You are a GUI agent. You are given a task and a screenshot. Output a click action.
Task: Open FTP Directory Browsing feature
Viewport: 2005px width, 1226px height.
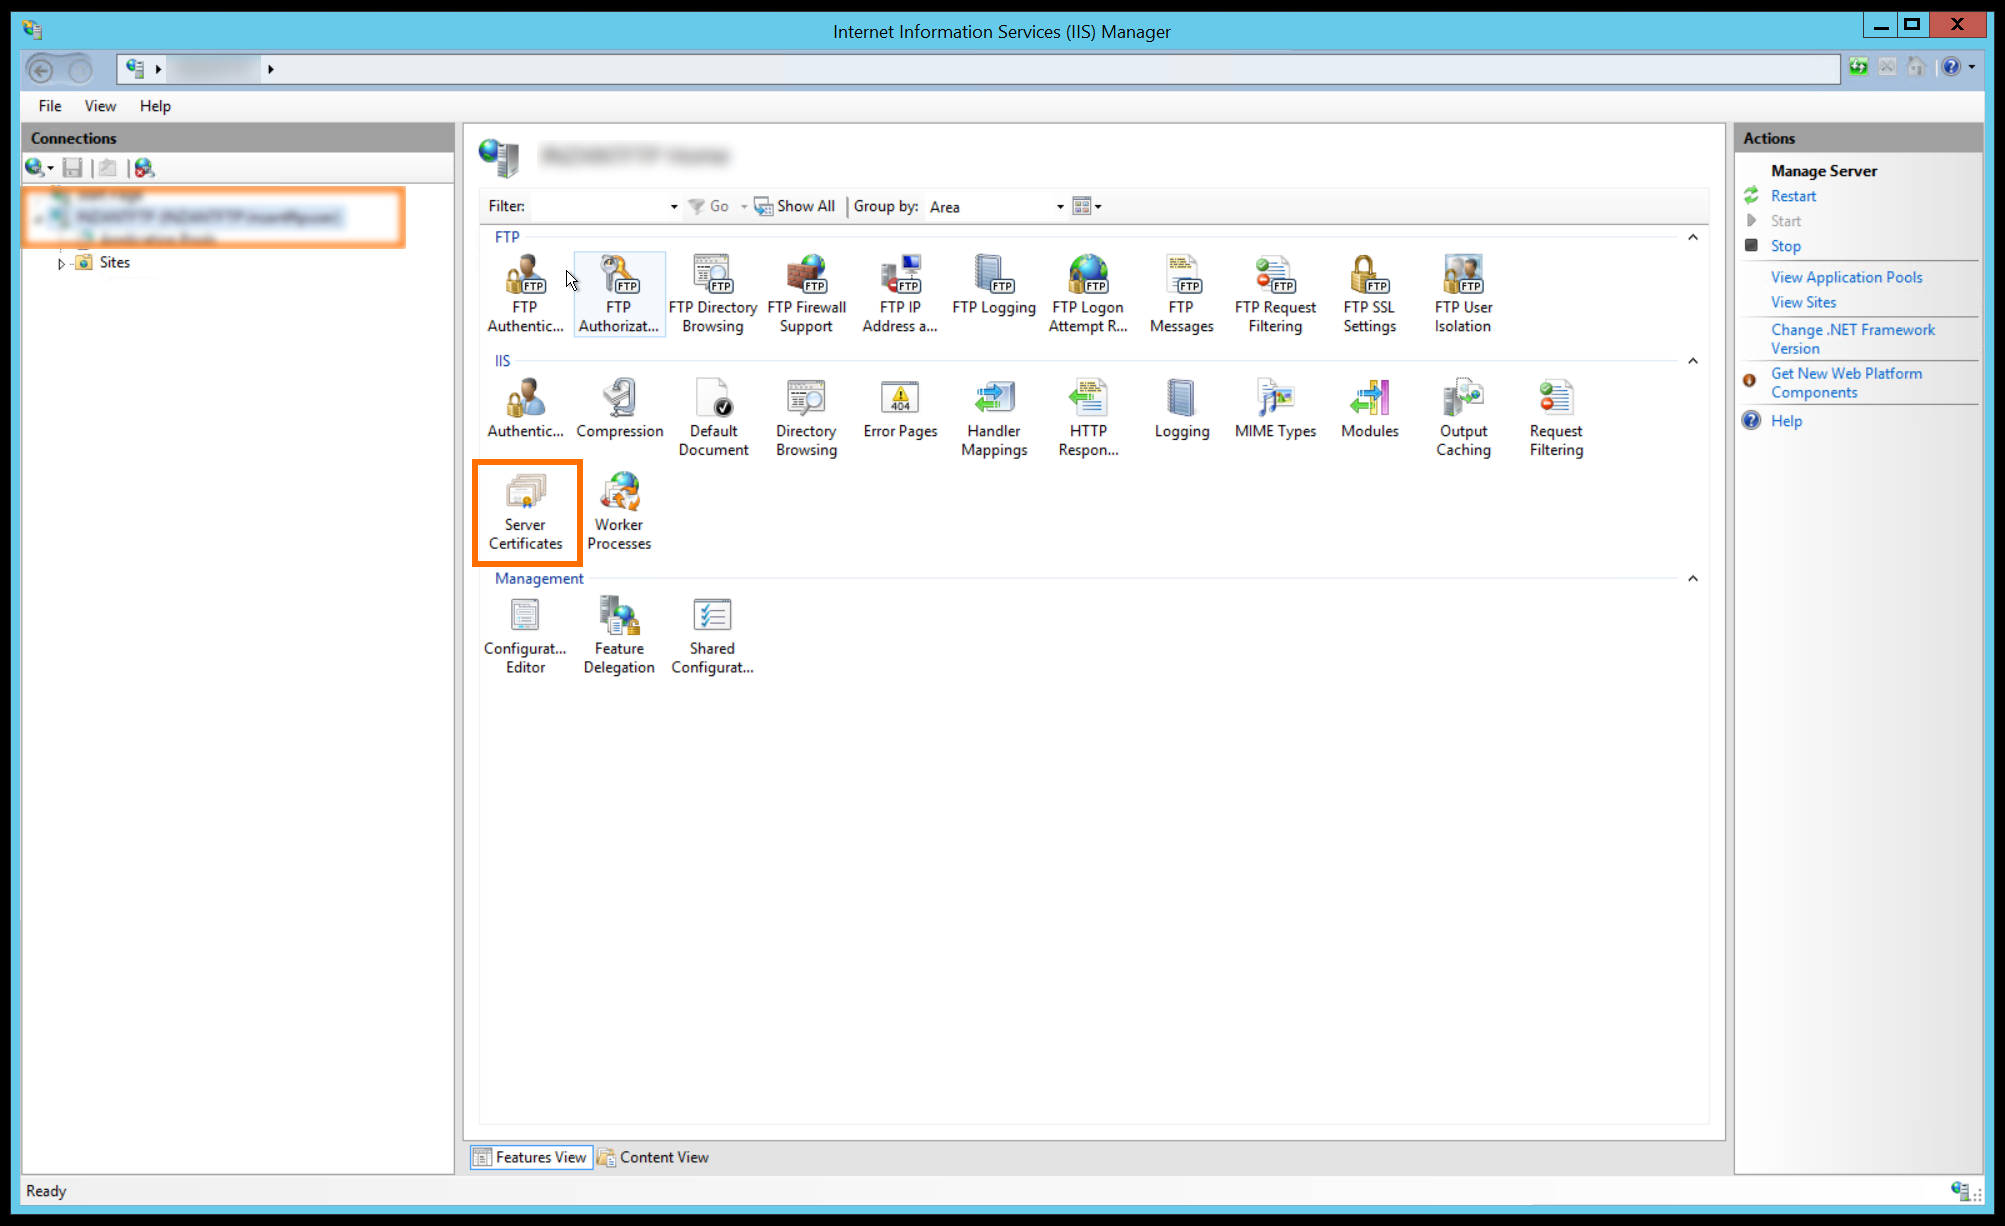[713, 294]
